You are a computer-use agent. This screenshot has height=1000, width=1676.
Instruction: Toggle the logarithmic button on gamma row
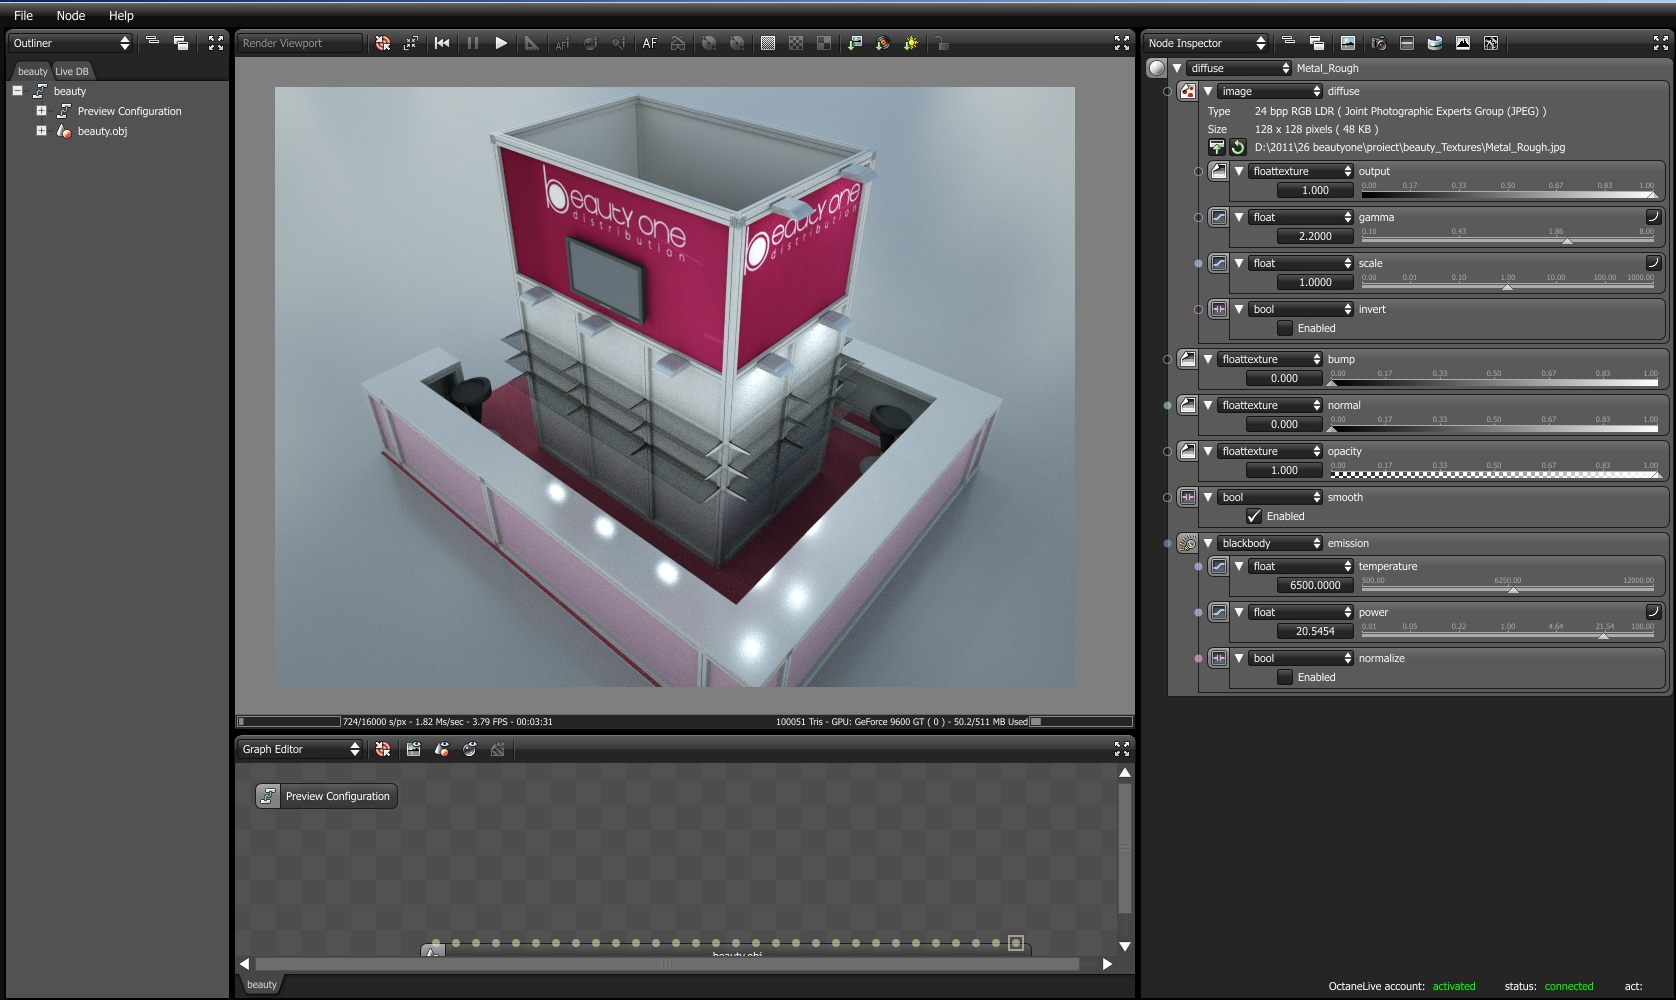click(x=1653, y=216)
